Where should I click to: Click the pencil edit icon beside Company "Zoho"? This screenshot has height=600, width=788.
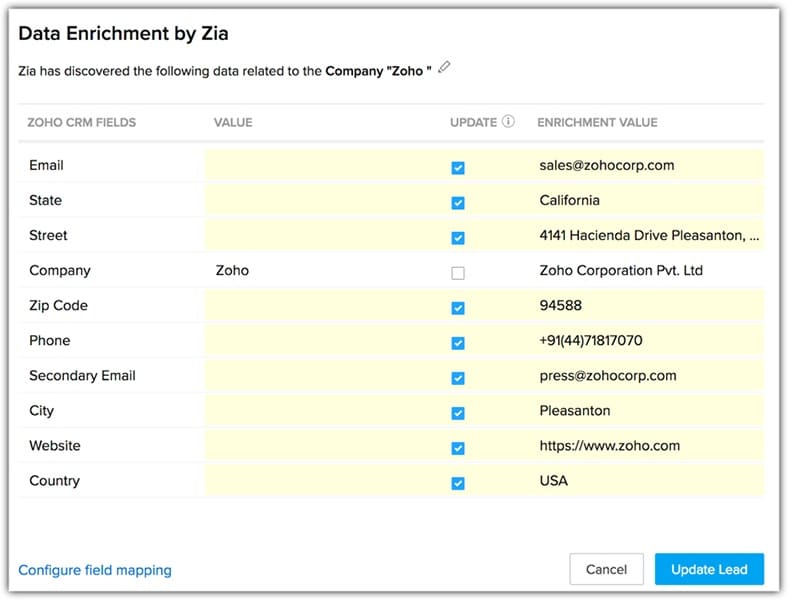click(444, 67)
